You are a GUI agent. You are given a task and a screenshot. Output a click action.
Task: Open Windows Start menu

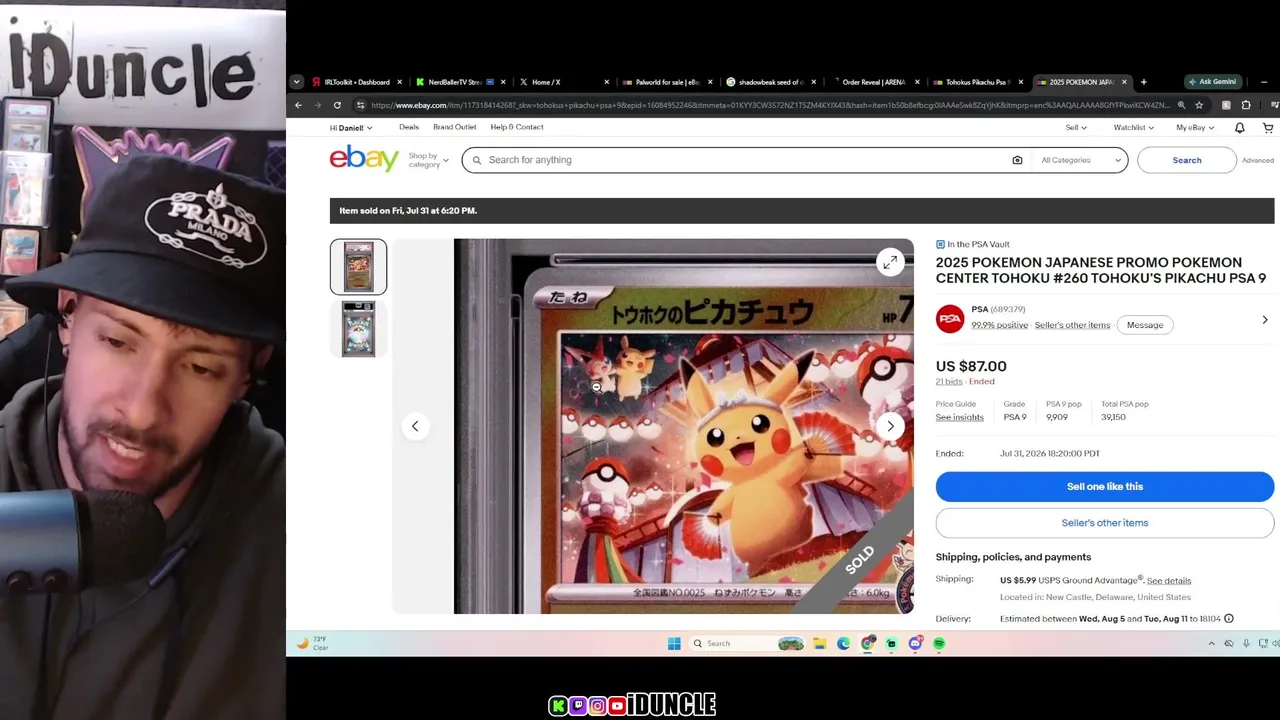coord(674,643)
